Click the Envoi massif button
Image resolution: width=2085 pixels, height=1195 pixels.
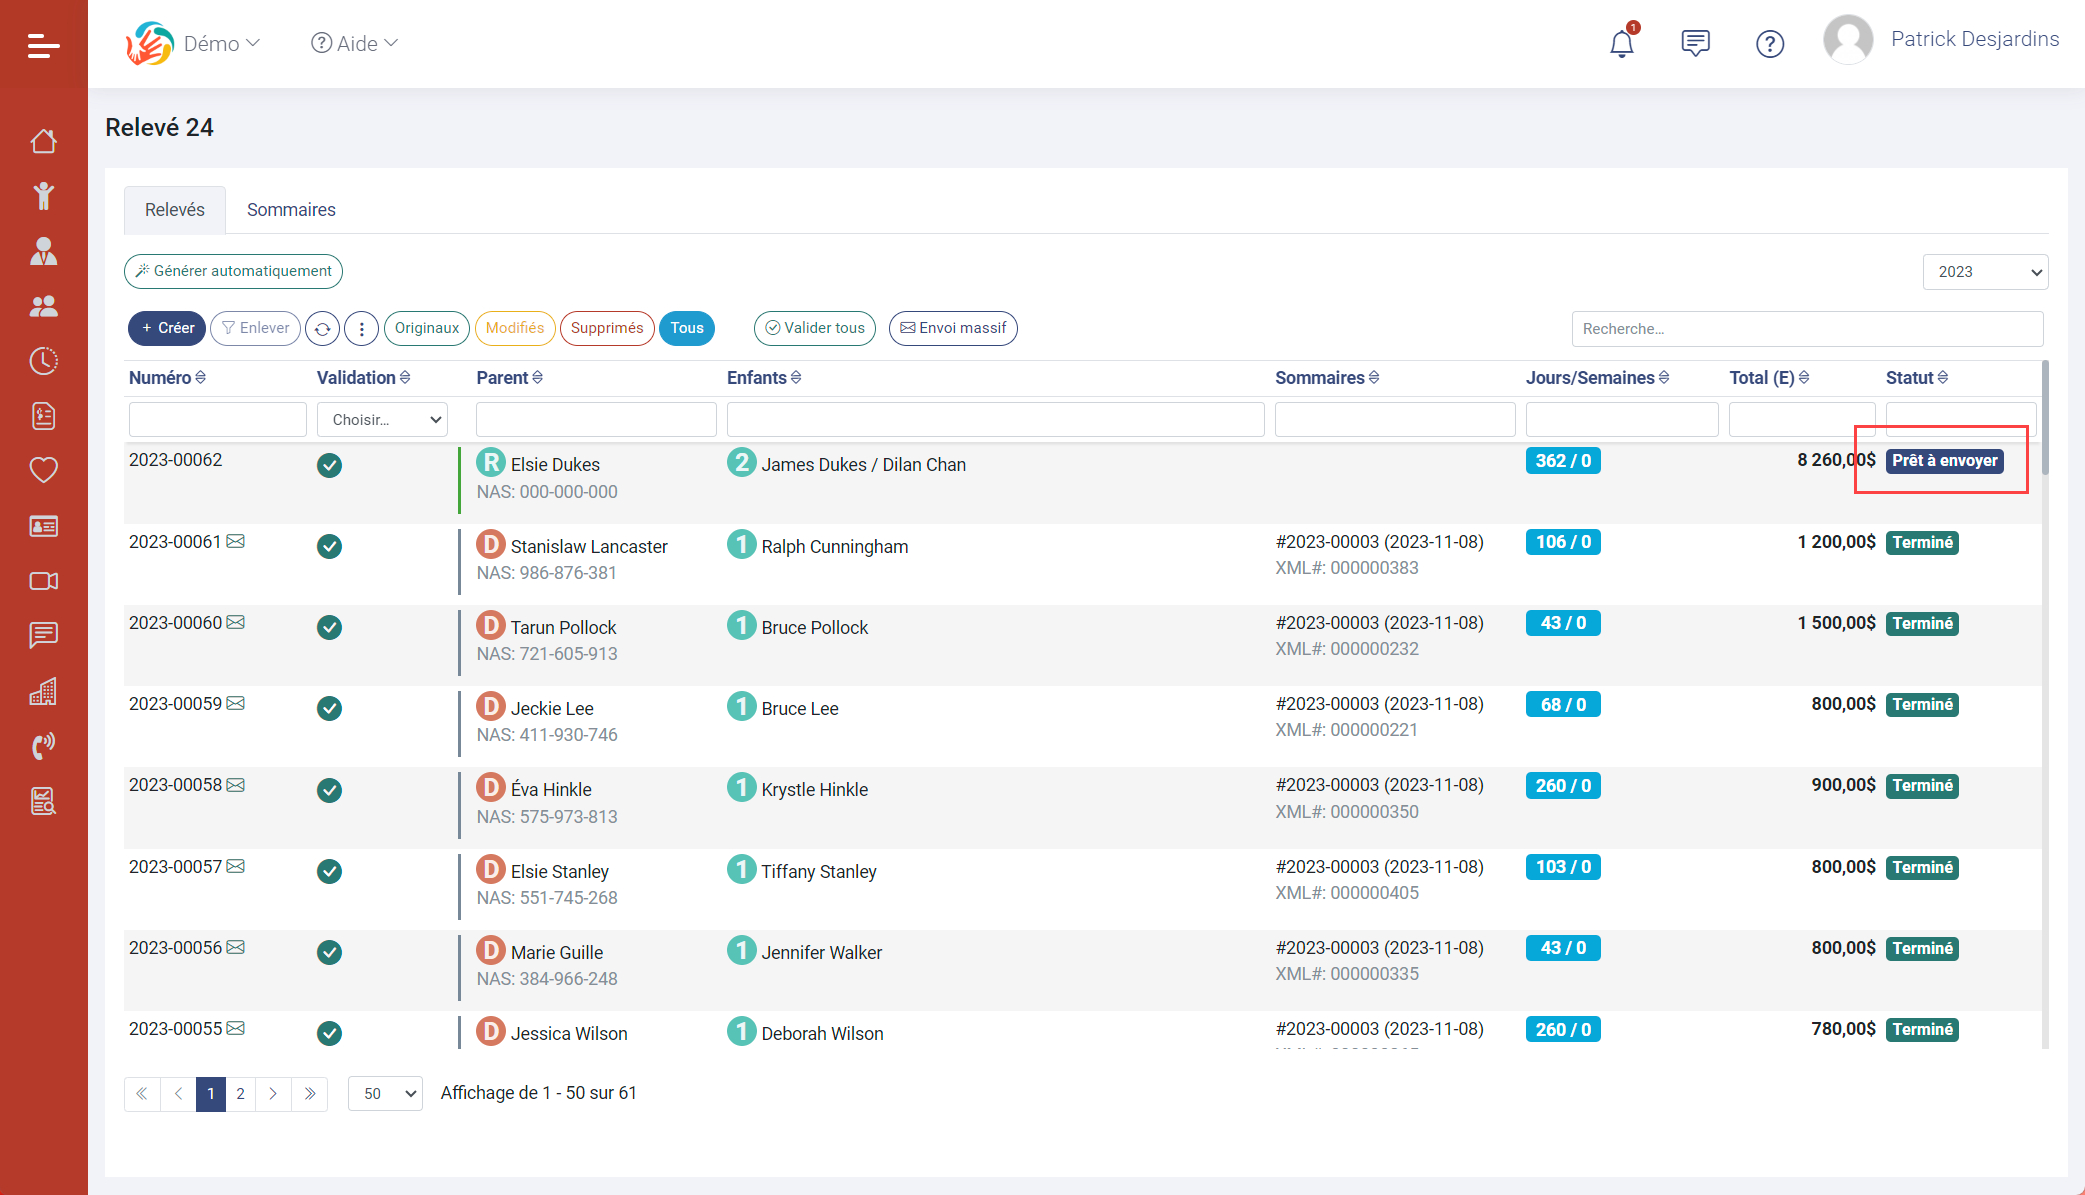952,328
